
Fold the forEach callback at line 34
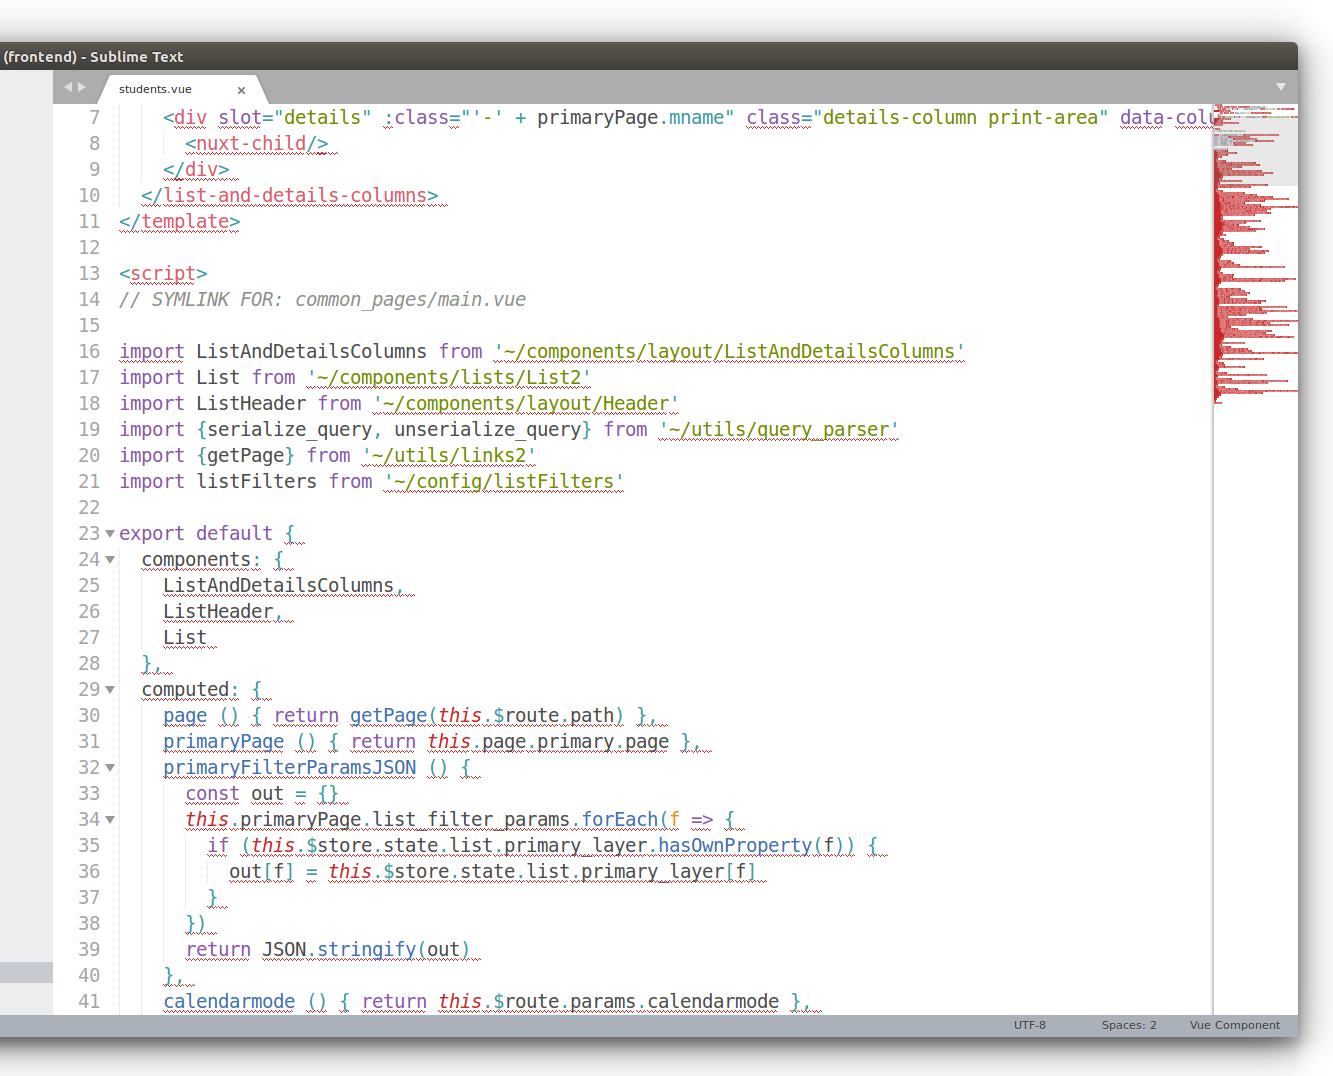[110, 820]
